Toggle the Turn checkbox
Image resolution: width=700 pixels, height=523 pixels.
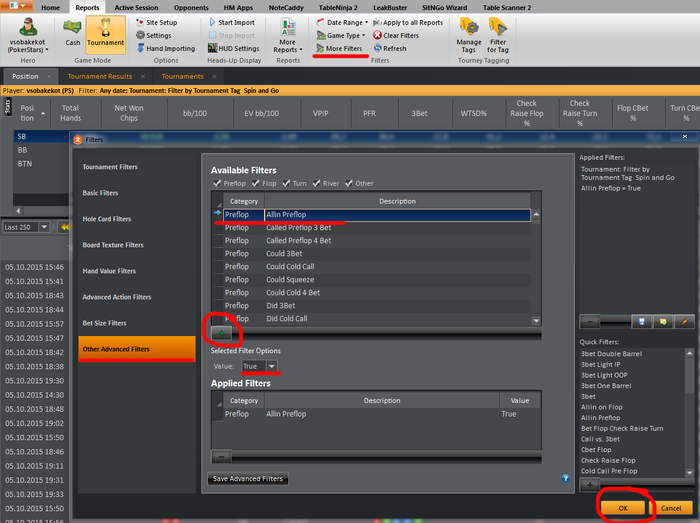click(286, 183)
